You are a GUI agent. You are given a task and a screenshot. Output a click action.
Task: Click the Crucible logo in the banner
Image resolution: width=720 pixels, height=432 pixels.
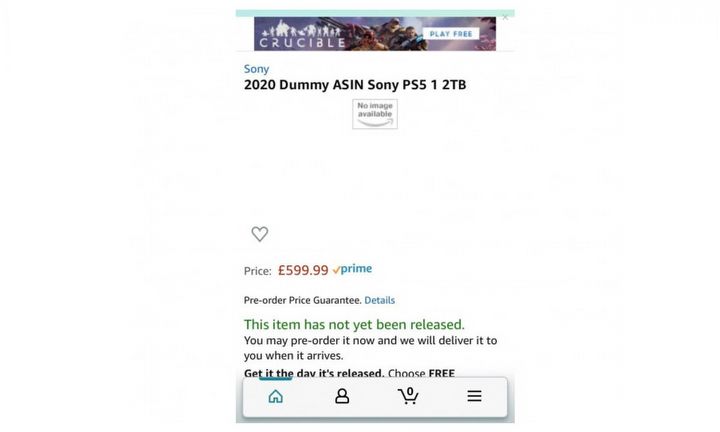302,37
